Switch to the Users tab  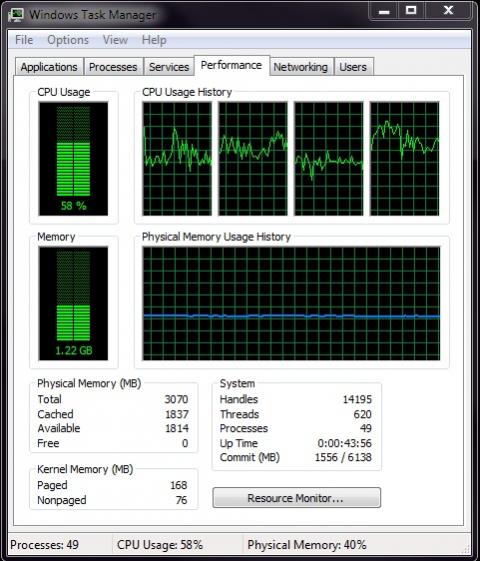pyautogui.click(x=353, y=67)
